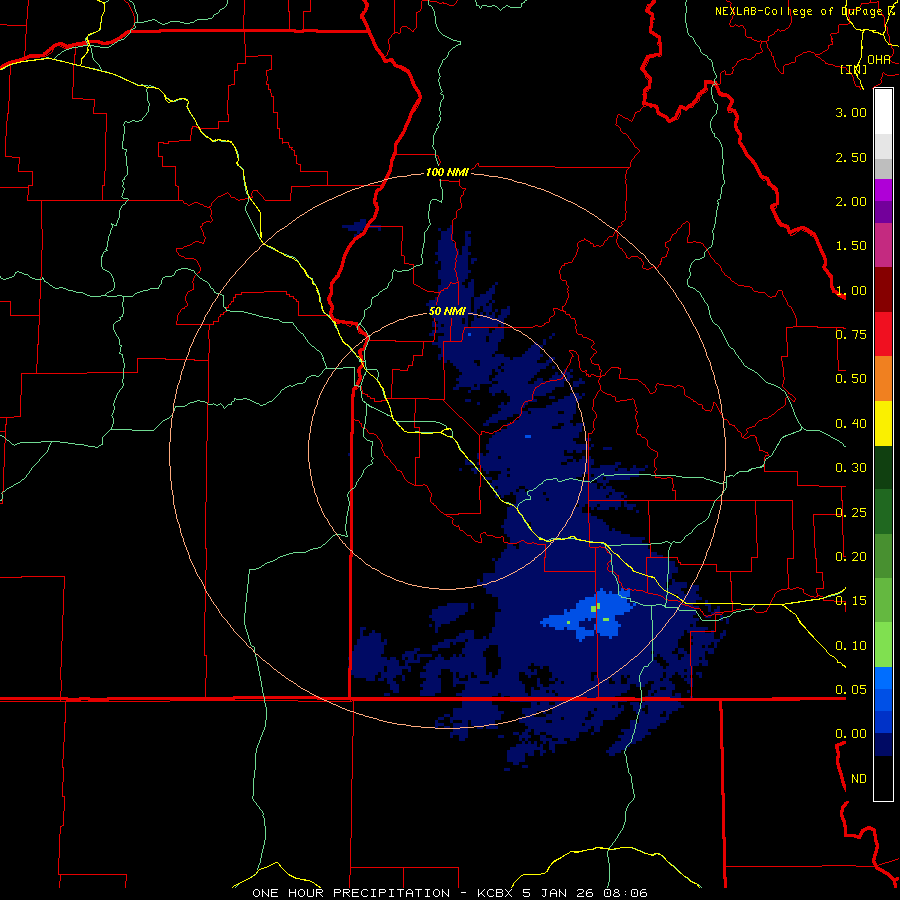Click the '5 JAN 26 08:06' timestamp
The height and width of the screenshot is (900, 900).
(585, 893)
